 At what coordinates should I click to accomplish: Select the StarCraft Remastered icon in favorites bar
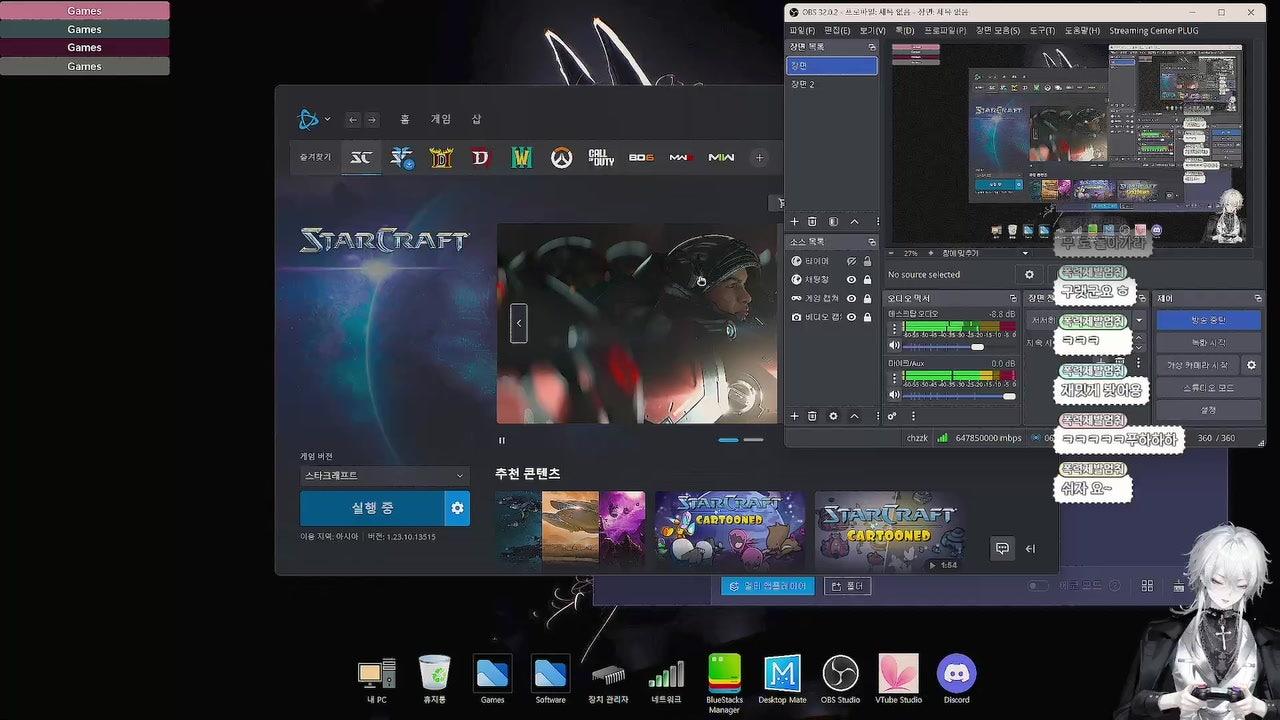[x=361, y=158]
